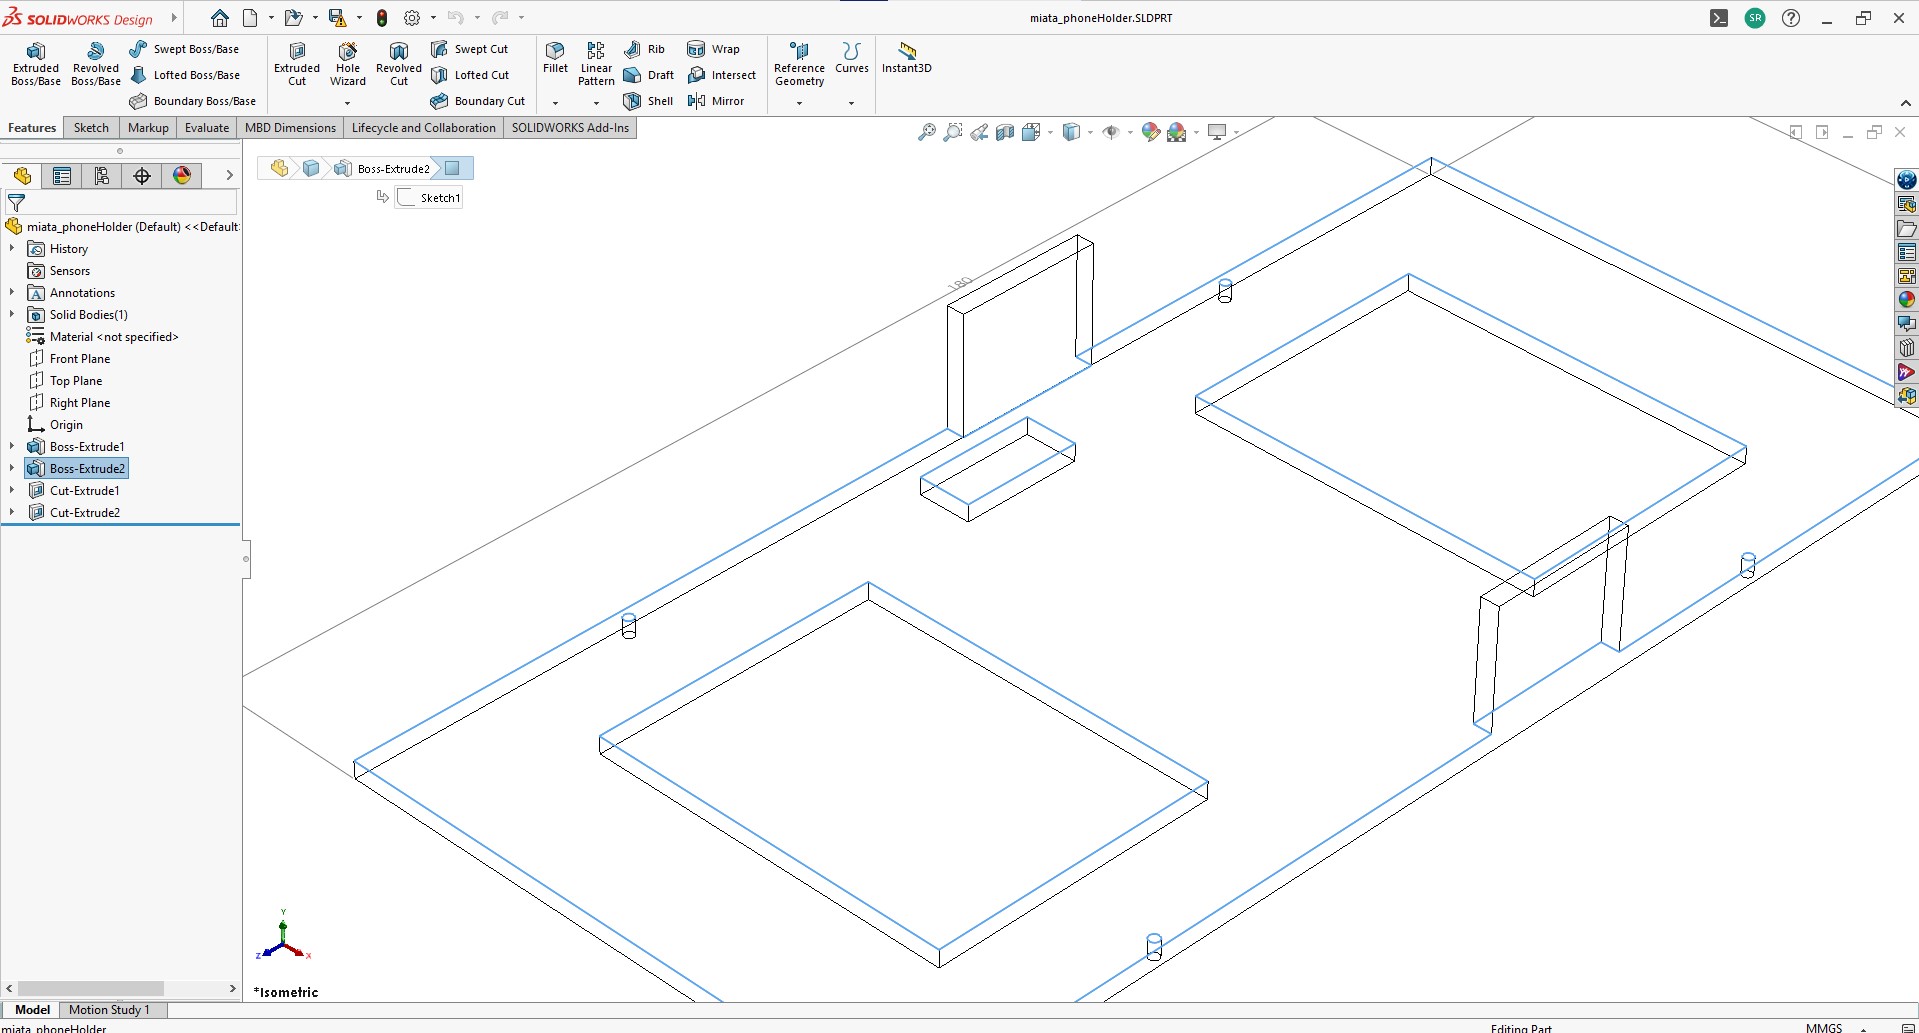
Task: Select the Revolved Boss/Base tool
Action: click(96, 64)
